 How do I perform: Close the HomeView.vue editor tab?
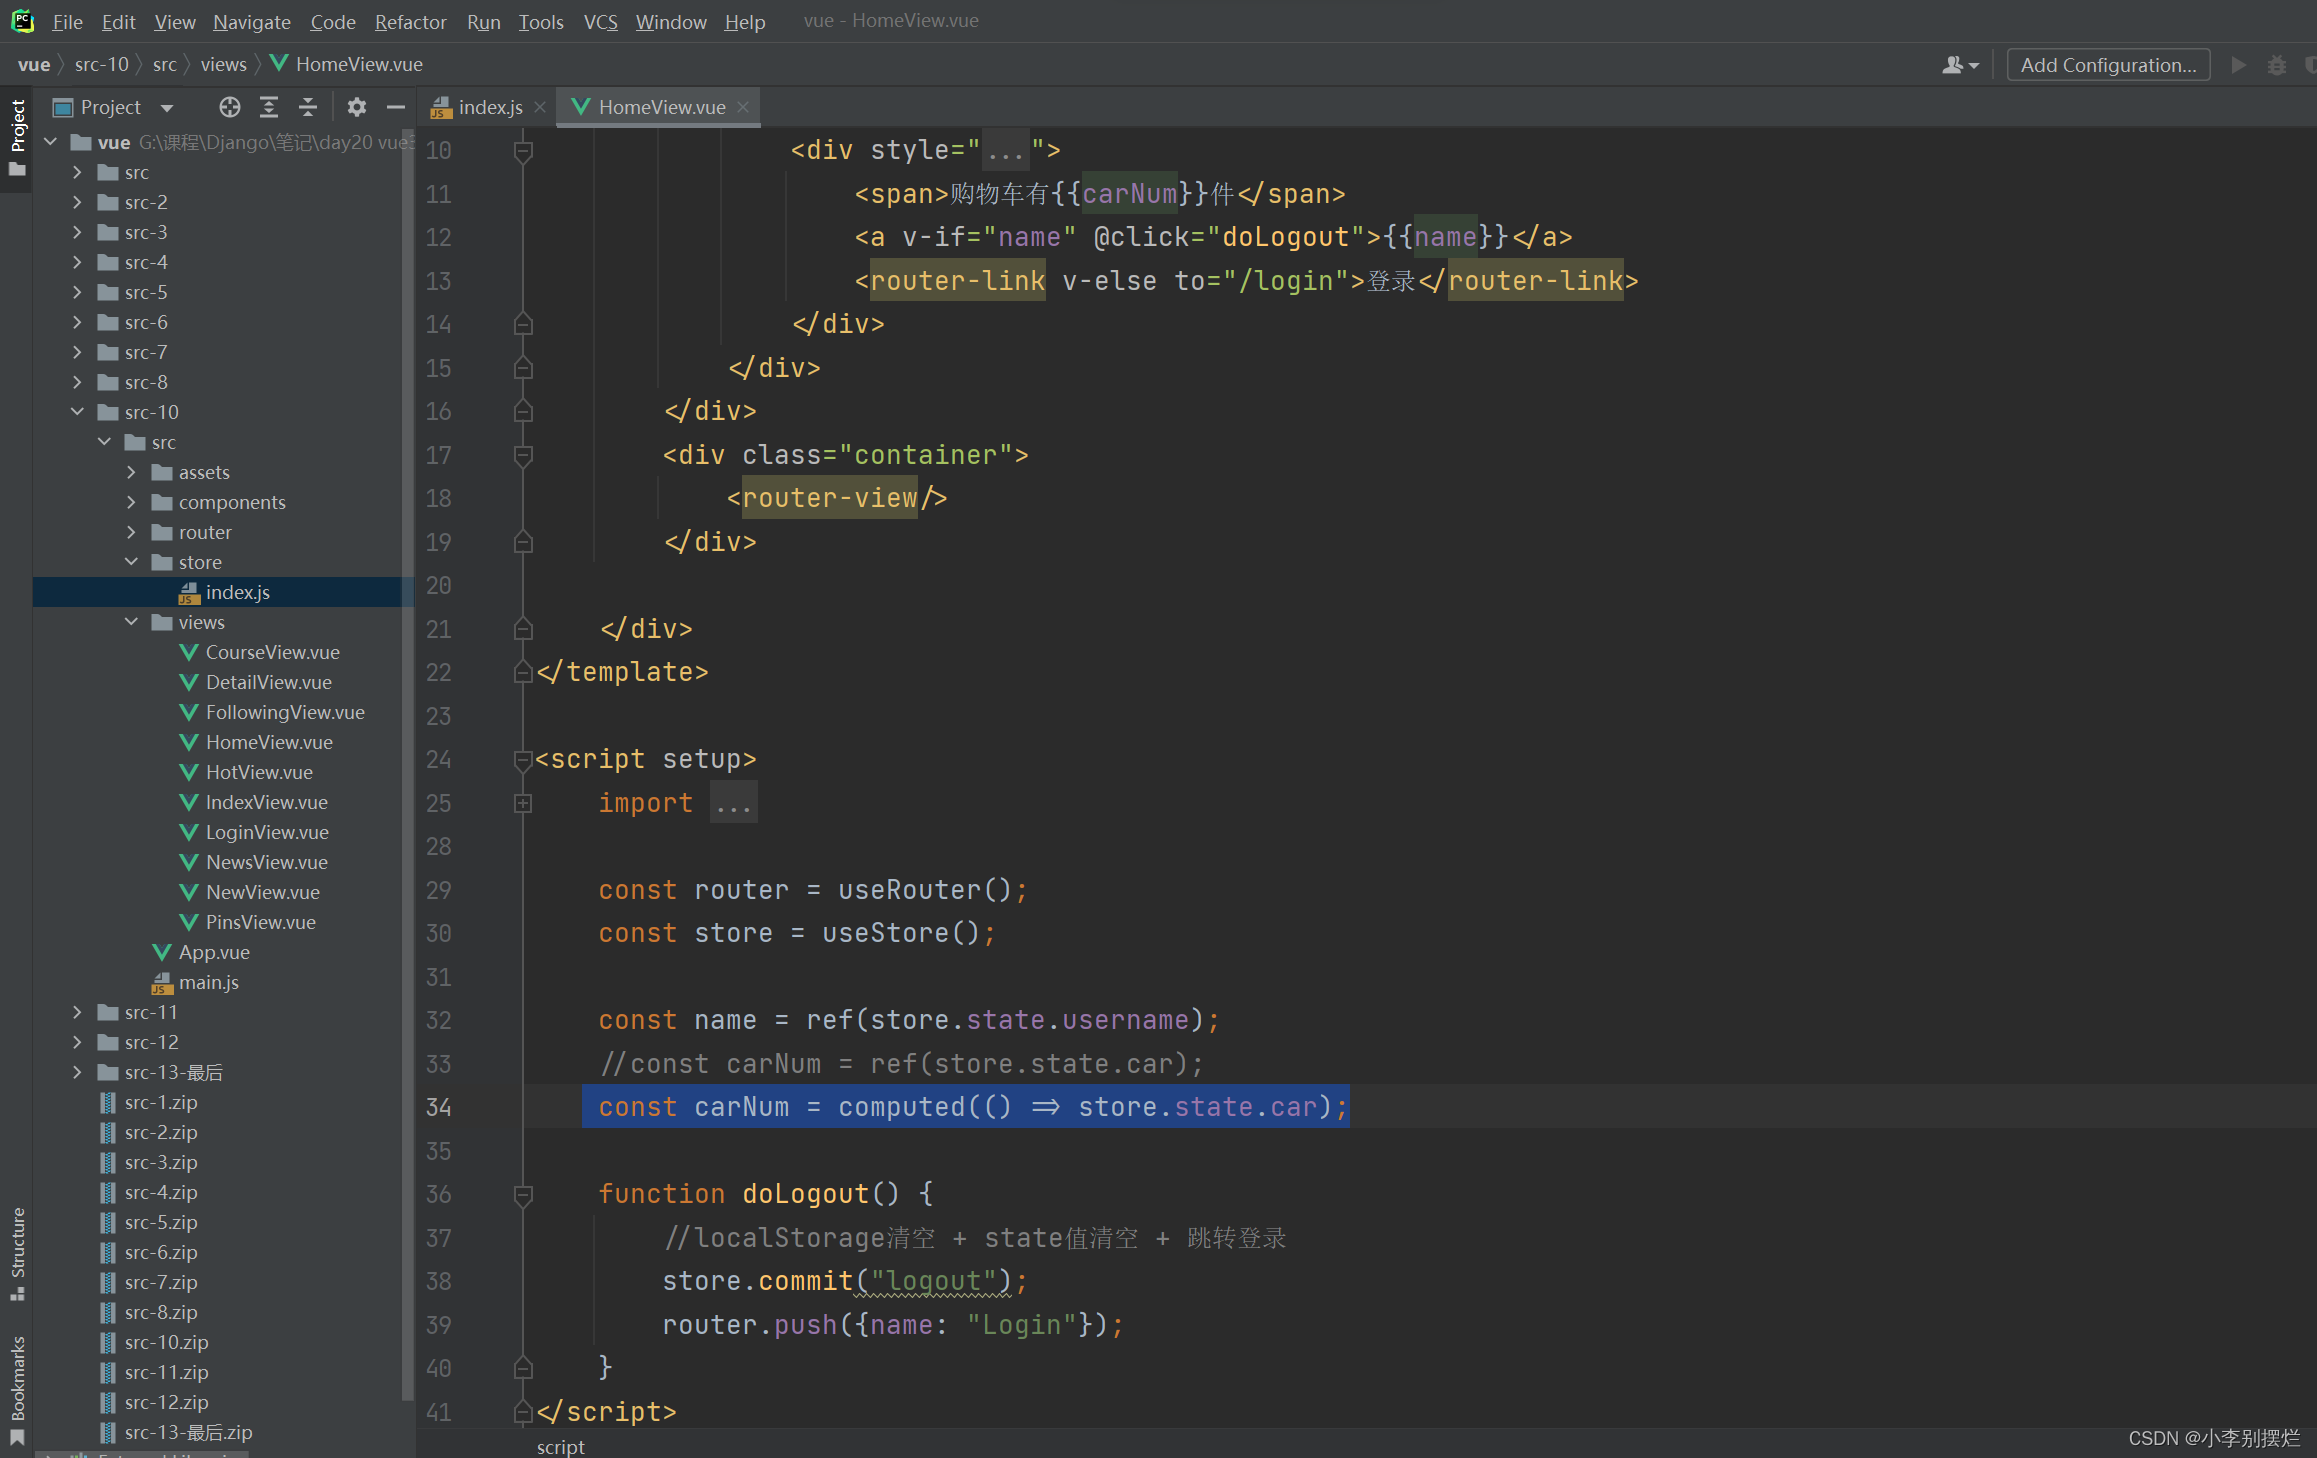point(743,107)
